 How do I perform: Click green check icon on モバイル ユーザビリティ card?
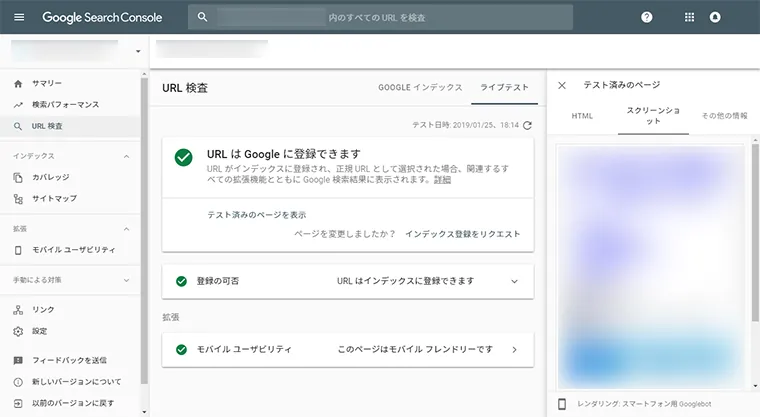181,350
